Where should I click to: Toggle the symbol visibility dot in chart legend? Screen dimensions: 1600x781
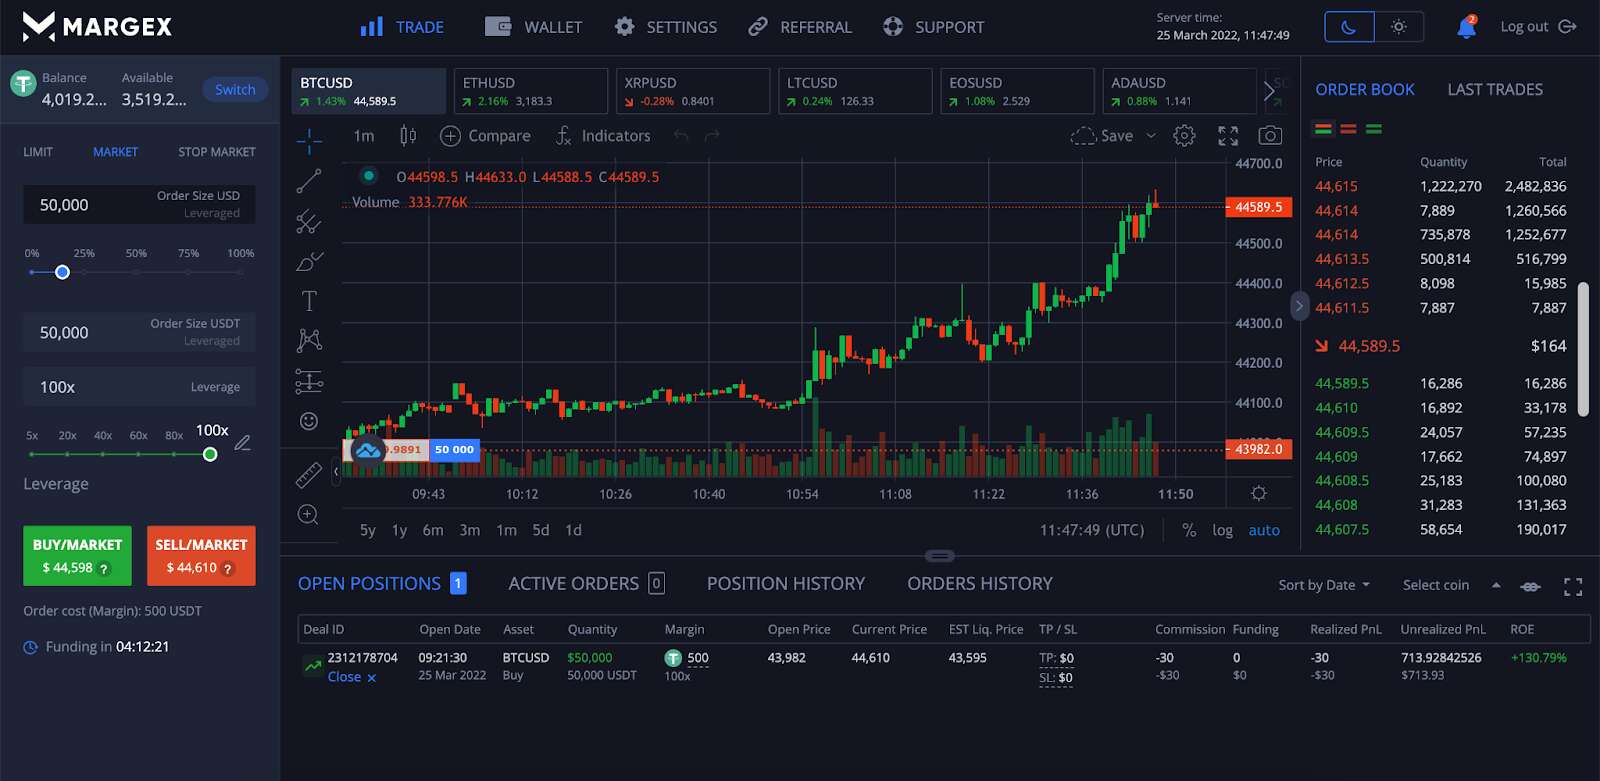click(369, 176)
